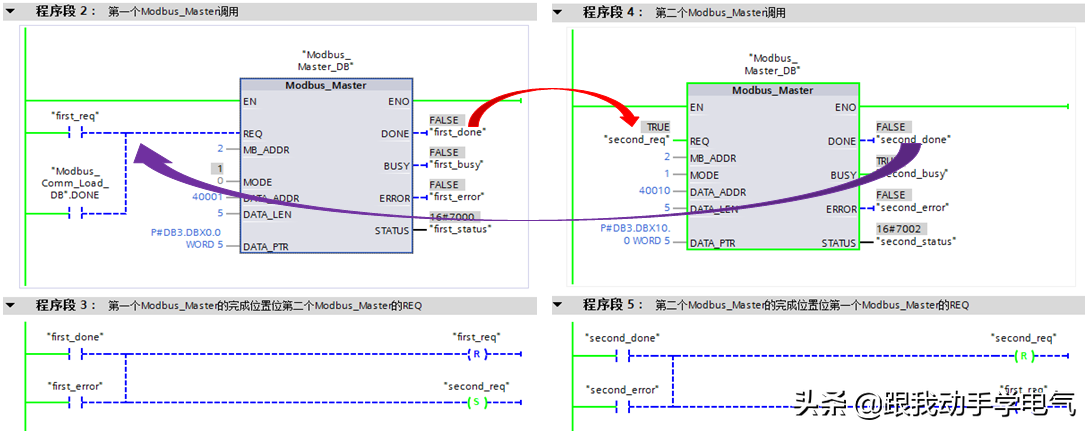Image resolution: width=1089 pixels, height=431 pixels.
Task: Click the TRUE monitor value above "second_req"
Action: [656, 128]
